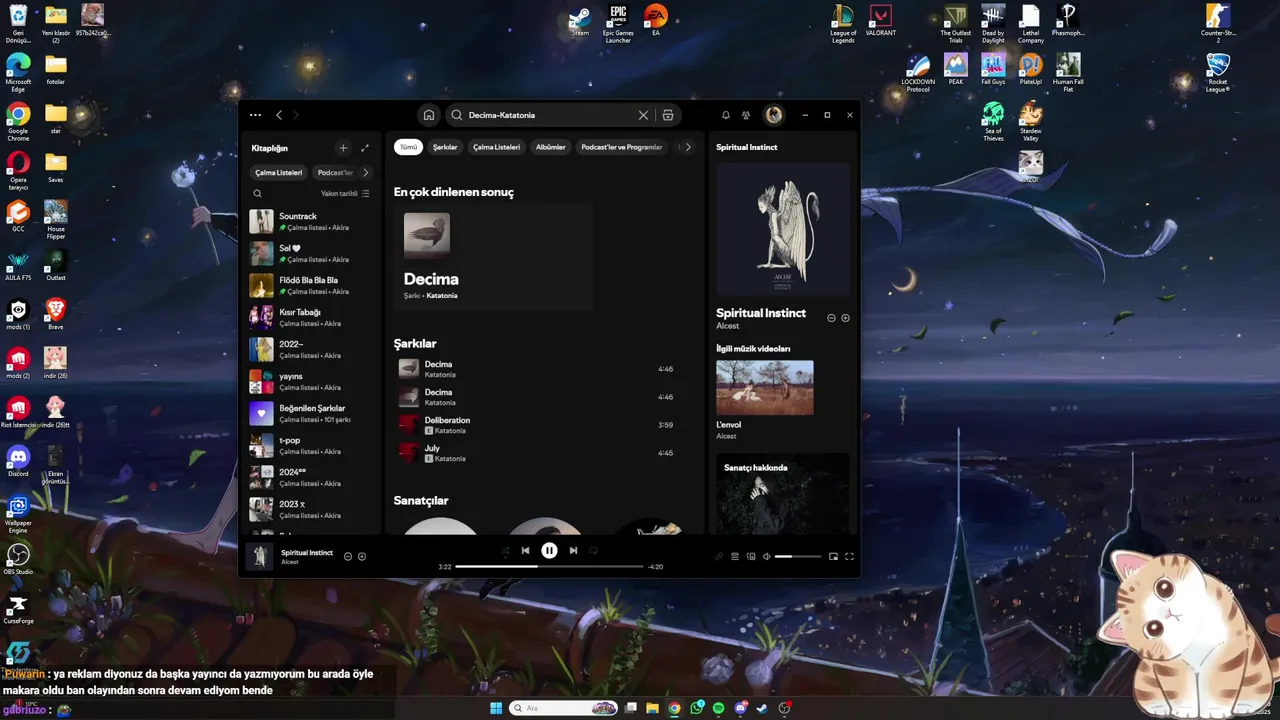
Task: Open the Decima top result card
Action: coord(494,257)
